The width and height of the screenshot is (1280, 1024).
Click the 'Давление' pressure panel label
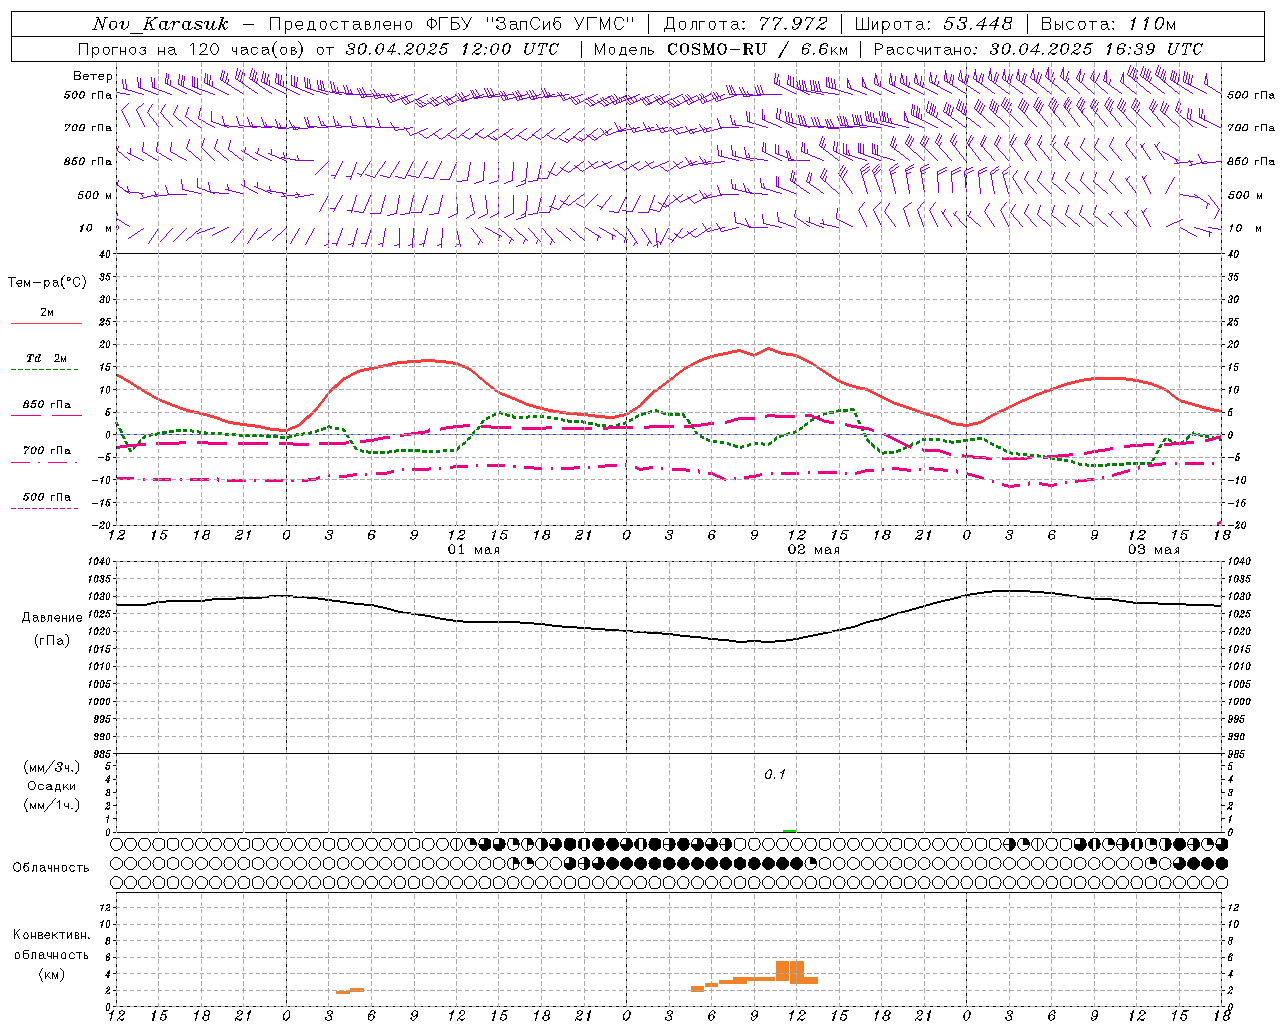click(x=52, y=618)
